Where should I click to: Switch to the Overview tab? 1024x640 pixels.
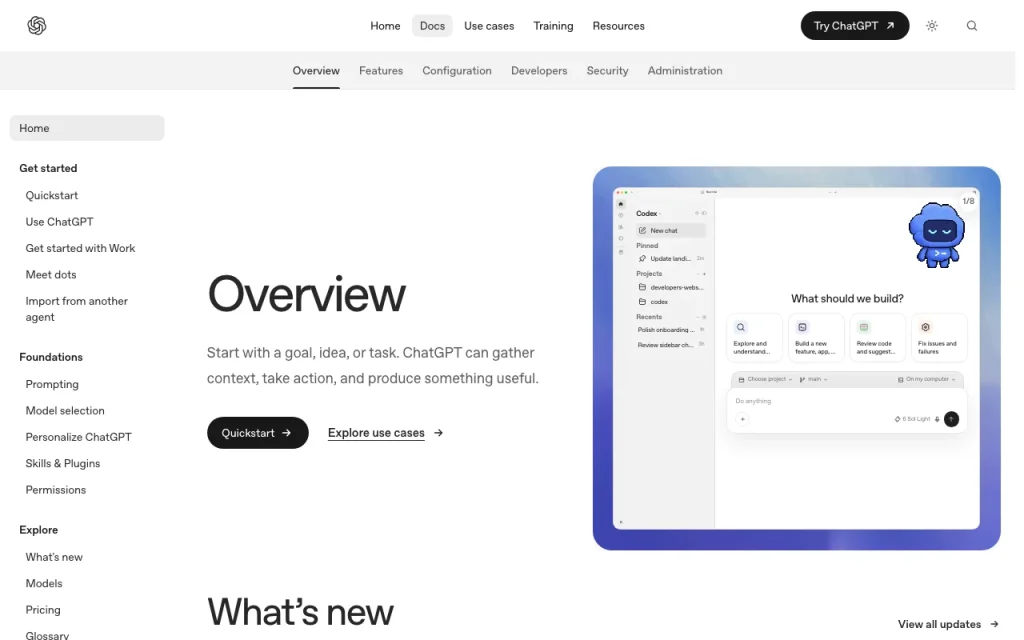point(316,71)
